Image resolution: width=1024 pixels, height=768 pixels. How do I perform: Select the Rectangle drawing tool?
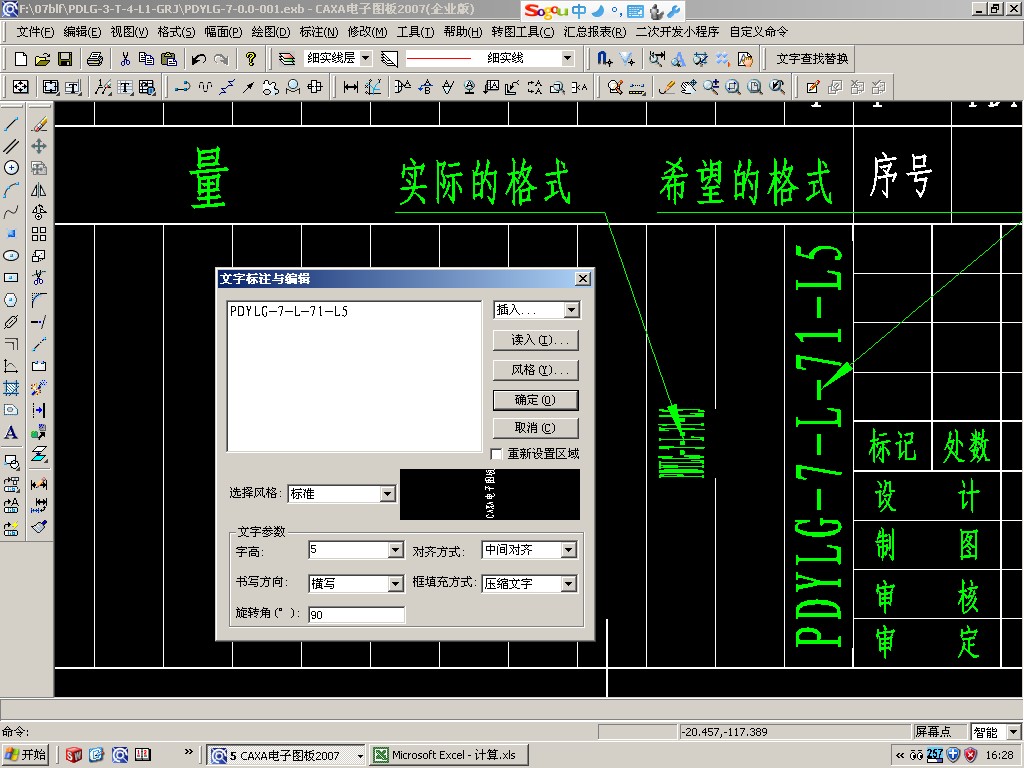(11, 278)
